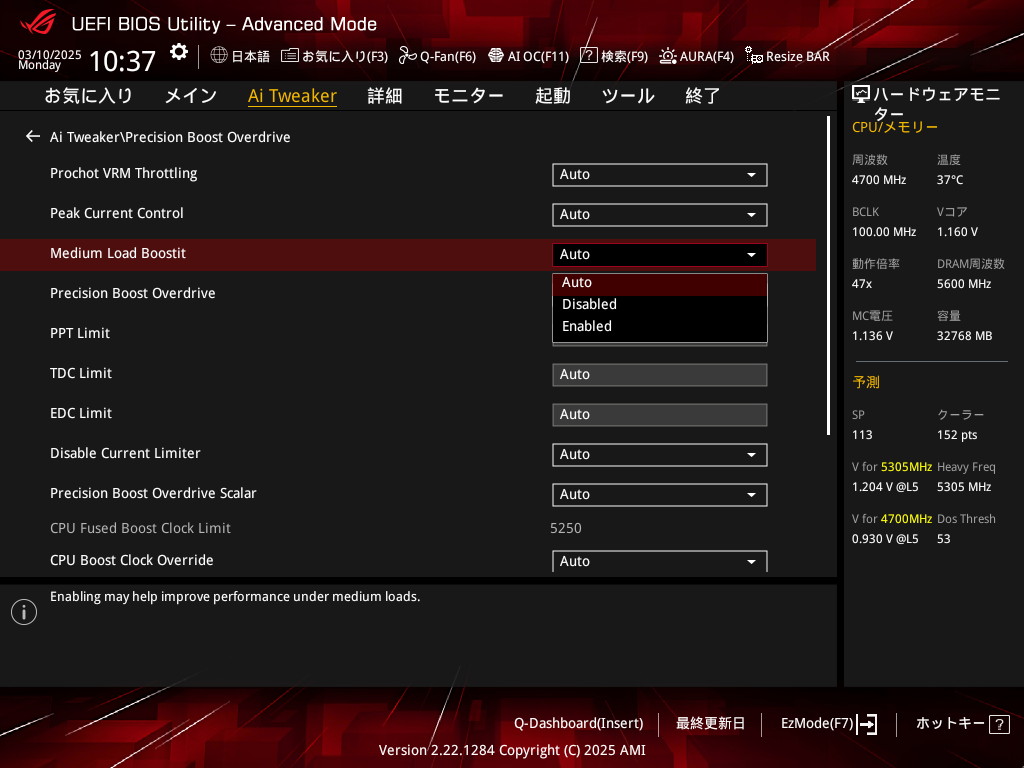Collapse Medium Load Boostit dropdown
Viewport: 1024px width, 768px height.
tap(660, 254)
